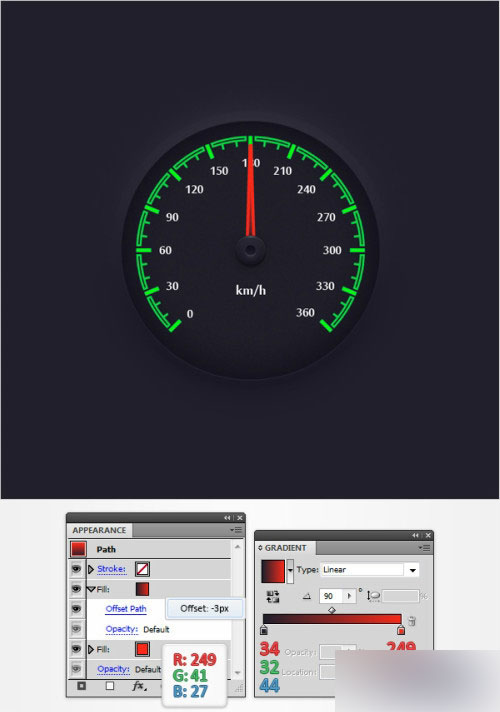Select the APPEARANCE panel tab
This screenshot has width=500, height=712.
coord(99,530)
